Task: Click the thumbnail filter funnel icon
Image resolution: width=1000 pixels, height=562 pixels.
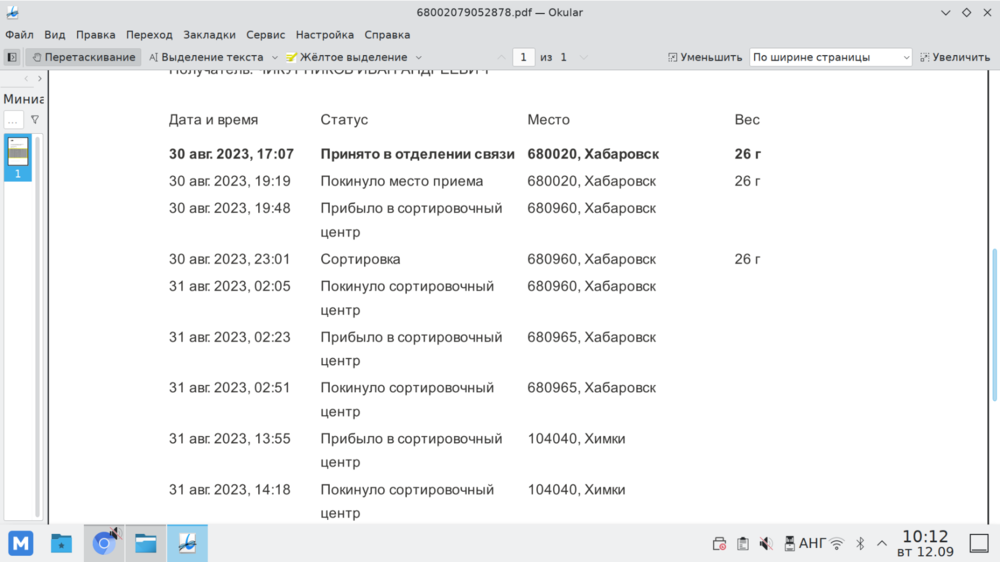Action: pyautogui.click(x=35, y=120)
